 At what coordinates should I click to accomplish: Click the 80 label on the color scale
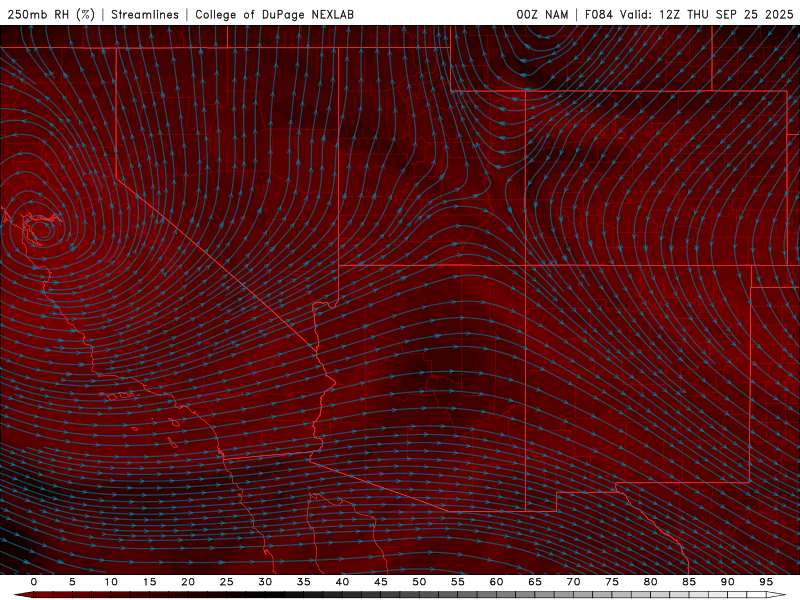coord(650,582)
